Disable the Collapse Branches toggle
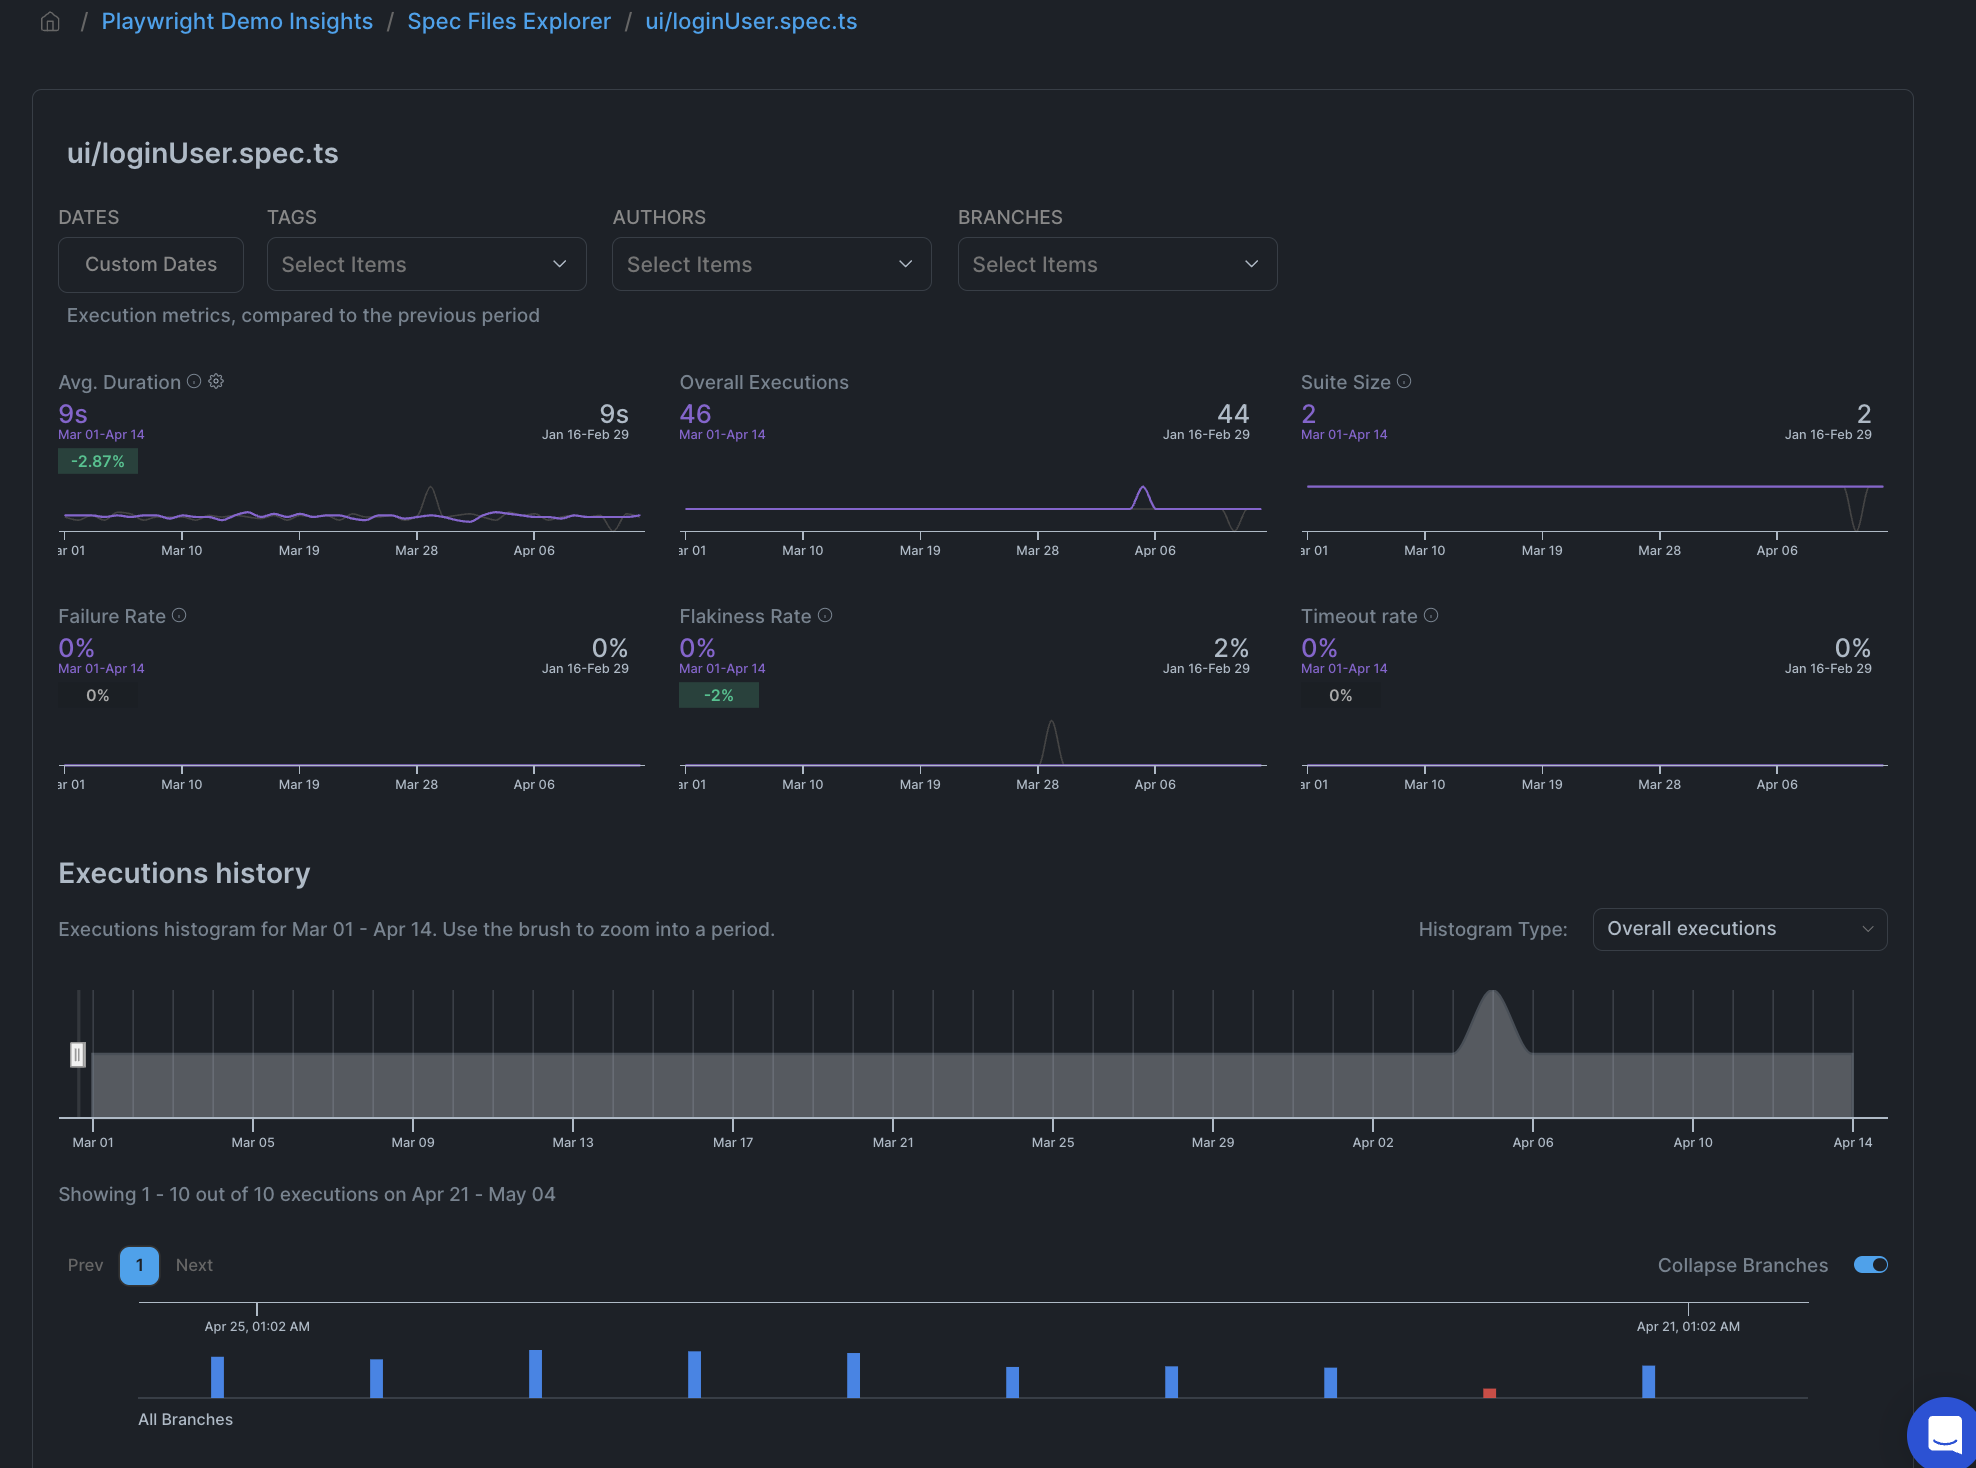 pyautogui.click(x=1870, y=1264)
